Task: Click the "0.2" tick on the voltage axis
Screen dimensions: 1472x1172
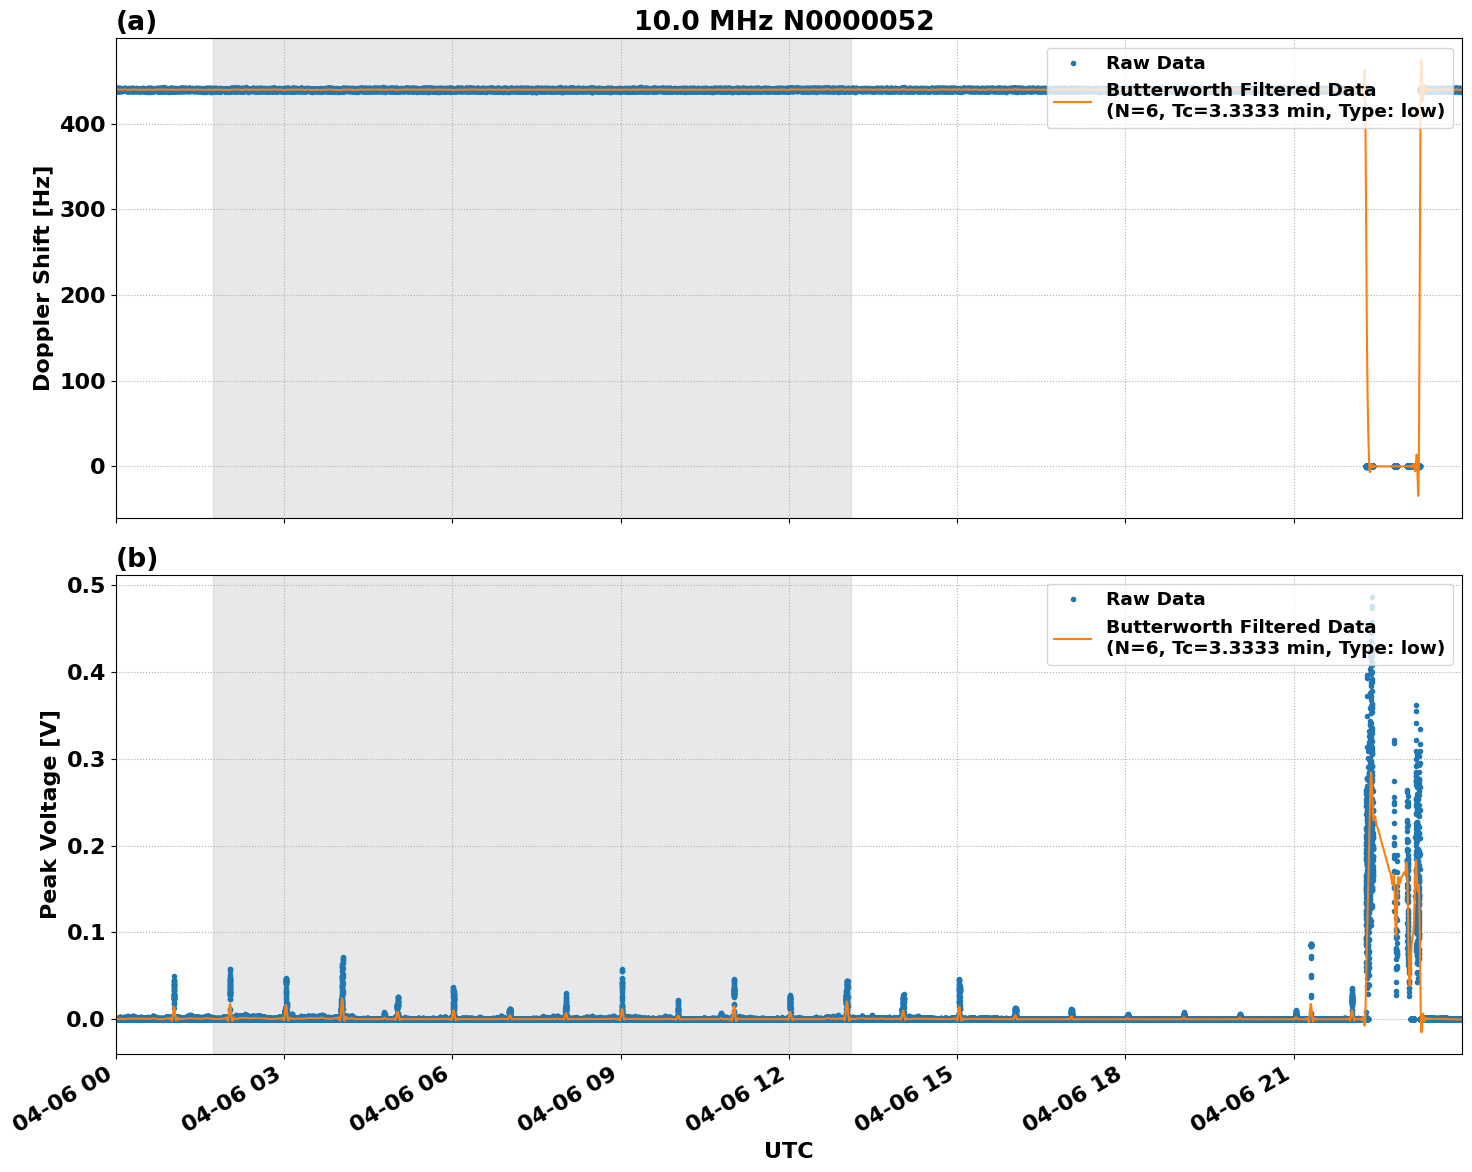Action: coord(87,846)
